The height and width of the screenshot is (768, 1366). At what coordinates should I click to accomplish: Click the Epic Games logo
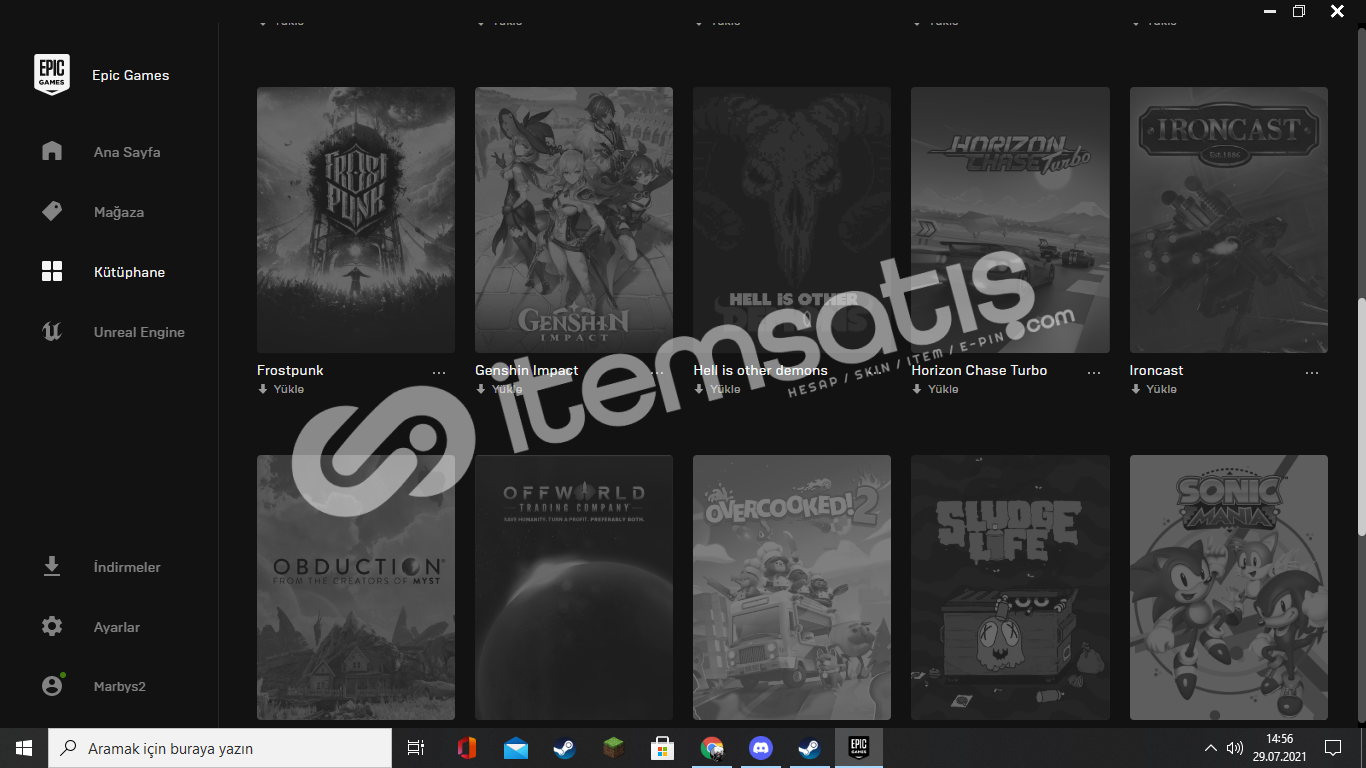pos(52,75)
